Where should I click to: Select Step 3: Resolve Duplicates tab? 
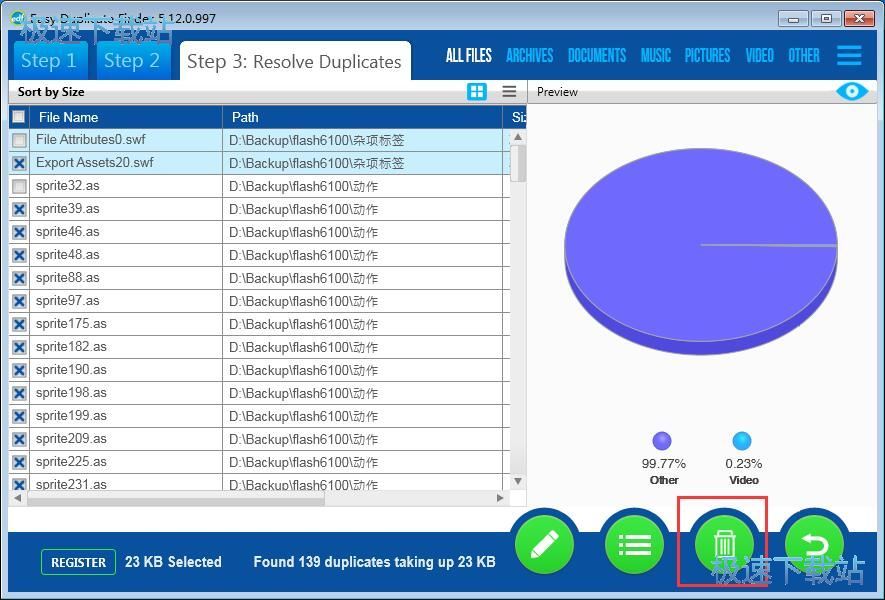pyautogui.click(x=294, y=60)
